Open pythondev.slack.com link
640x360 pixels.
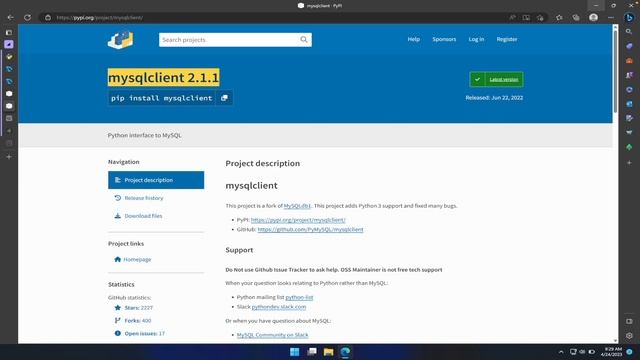click(279, 307)
